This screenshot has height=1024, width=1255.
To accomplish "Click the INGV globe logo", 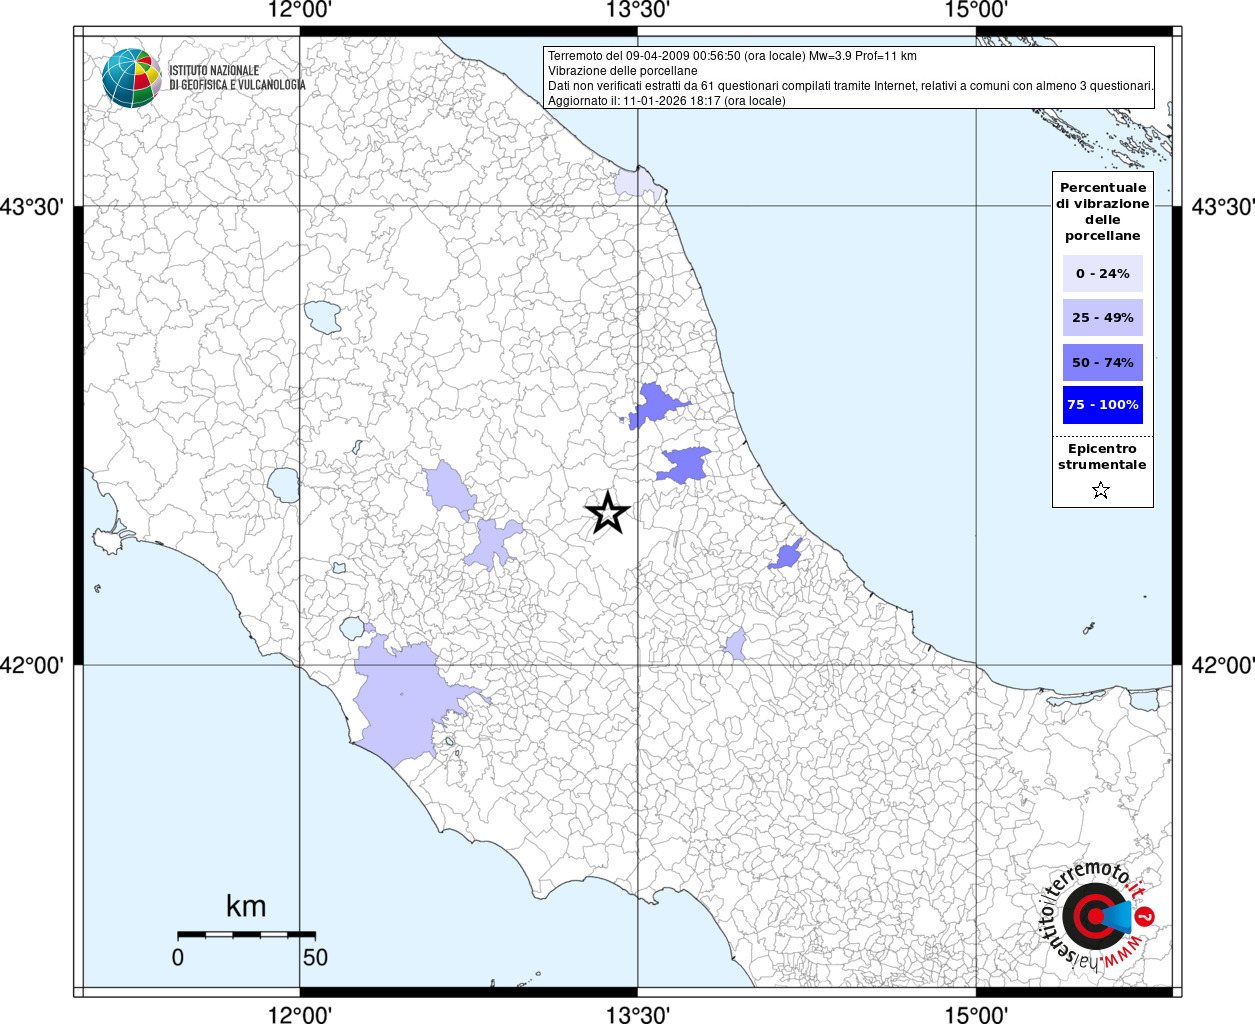I will pyautogui.click(x=131, y=78).
